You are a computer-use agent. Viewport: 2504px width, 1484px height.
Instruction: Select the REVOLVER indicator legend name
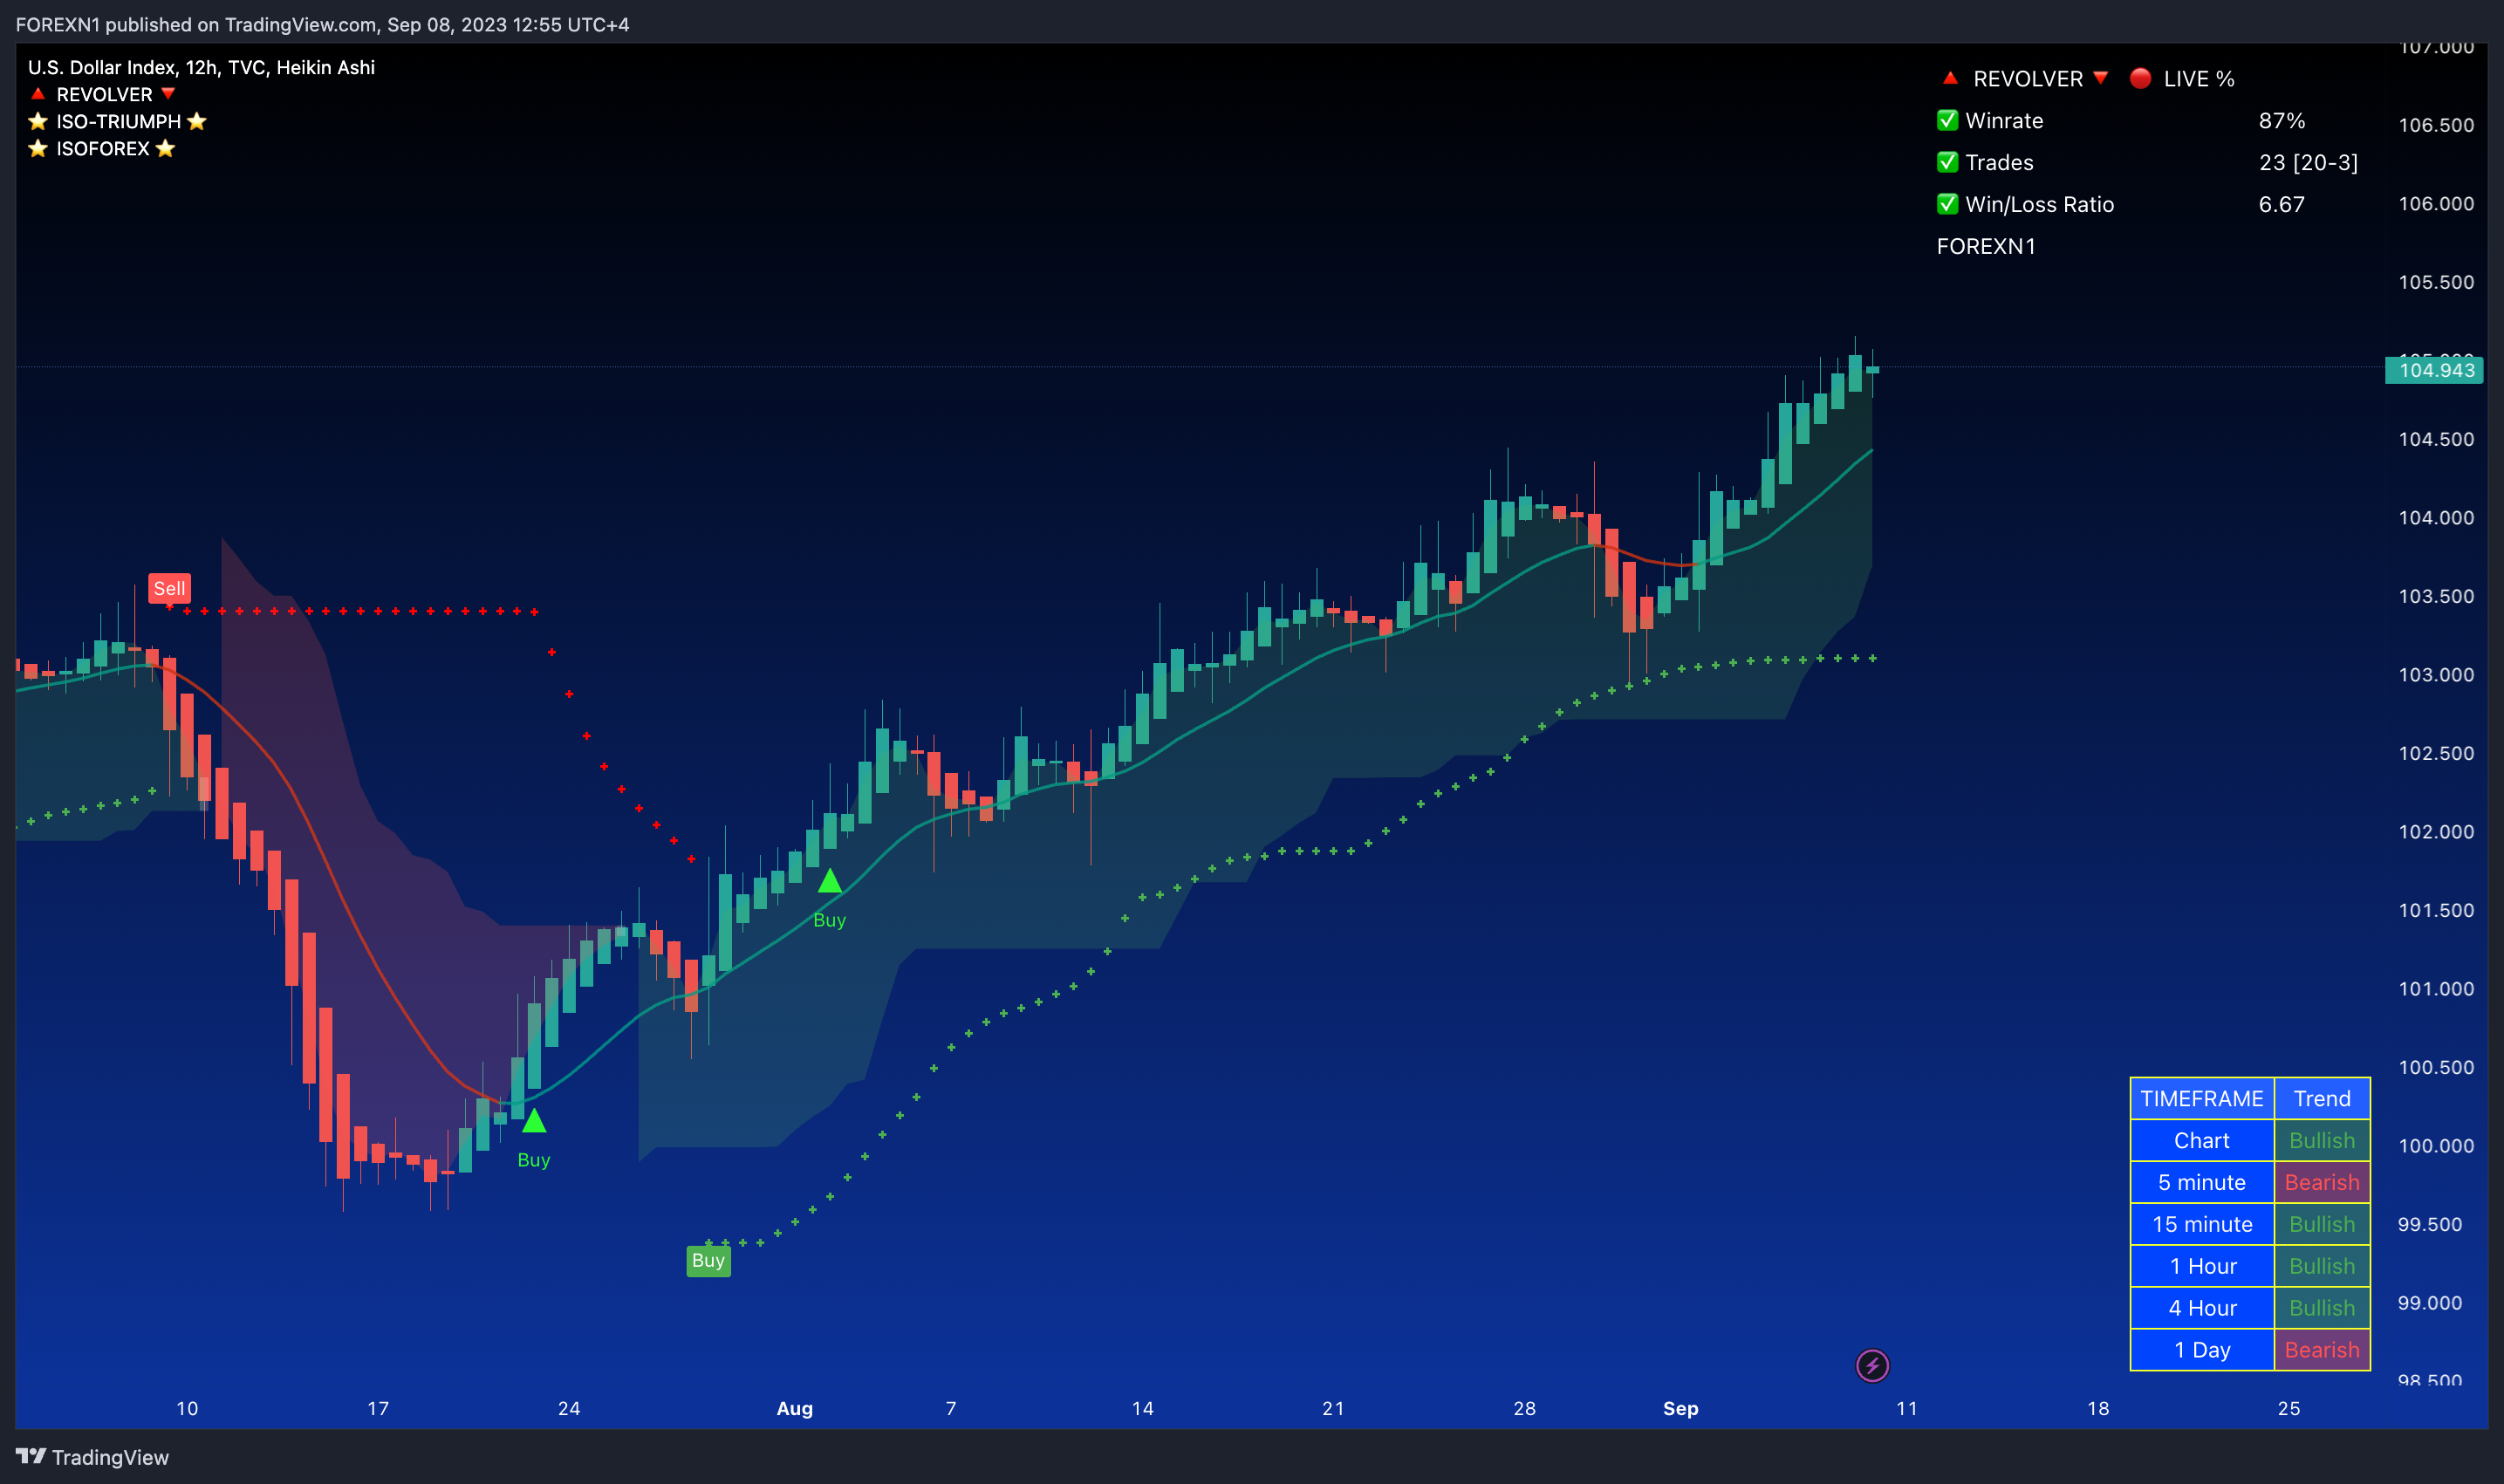(x=104, y=94)
